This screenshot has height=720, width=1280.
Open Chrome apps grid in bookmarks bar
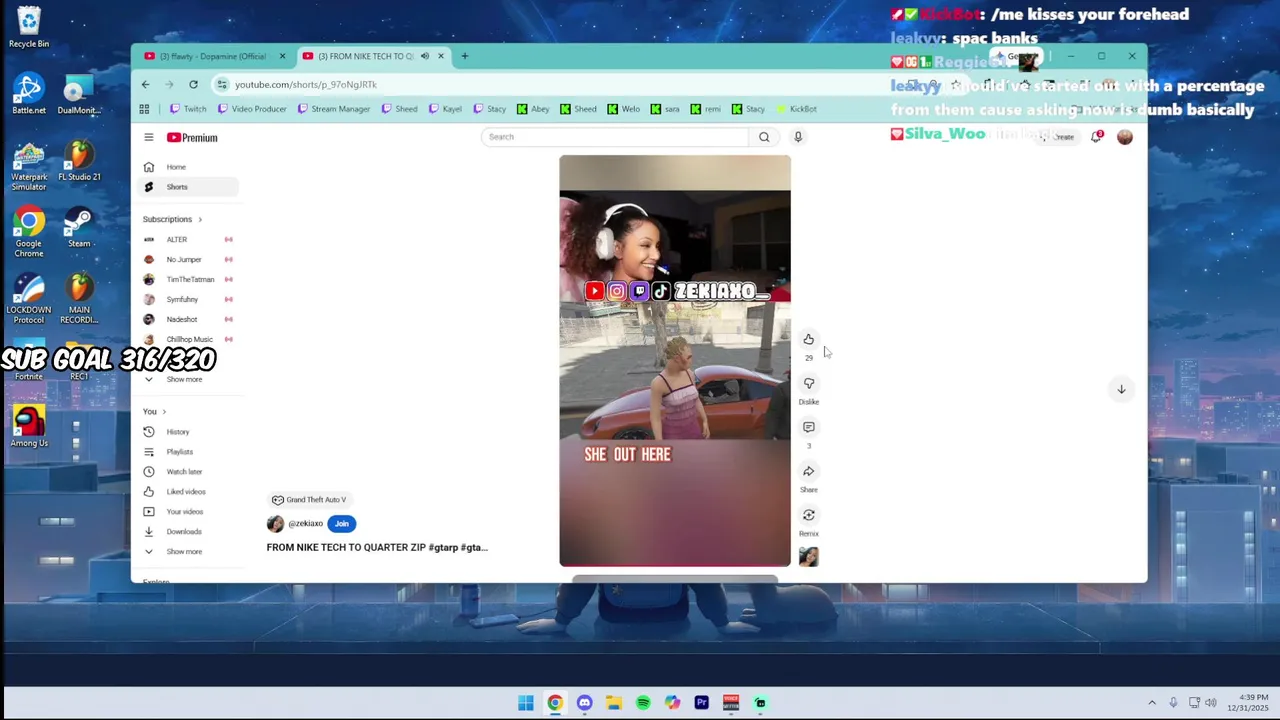[x=144, y=109]
